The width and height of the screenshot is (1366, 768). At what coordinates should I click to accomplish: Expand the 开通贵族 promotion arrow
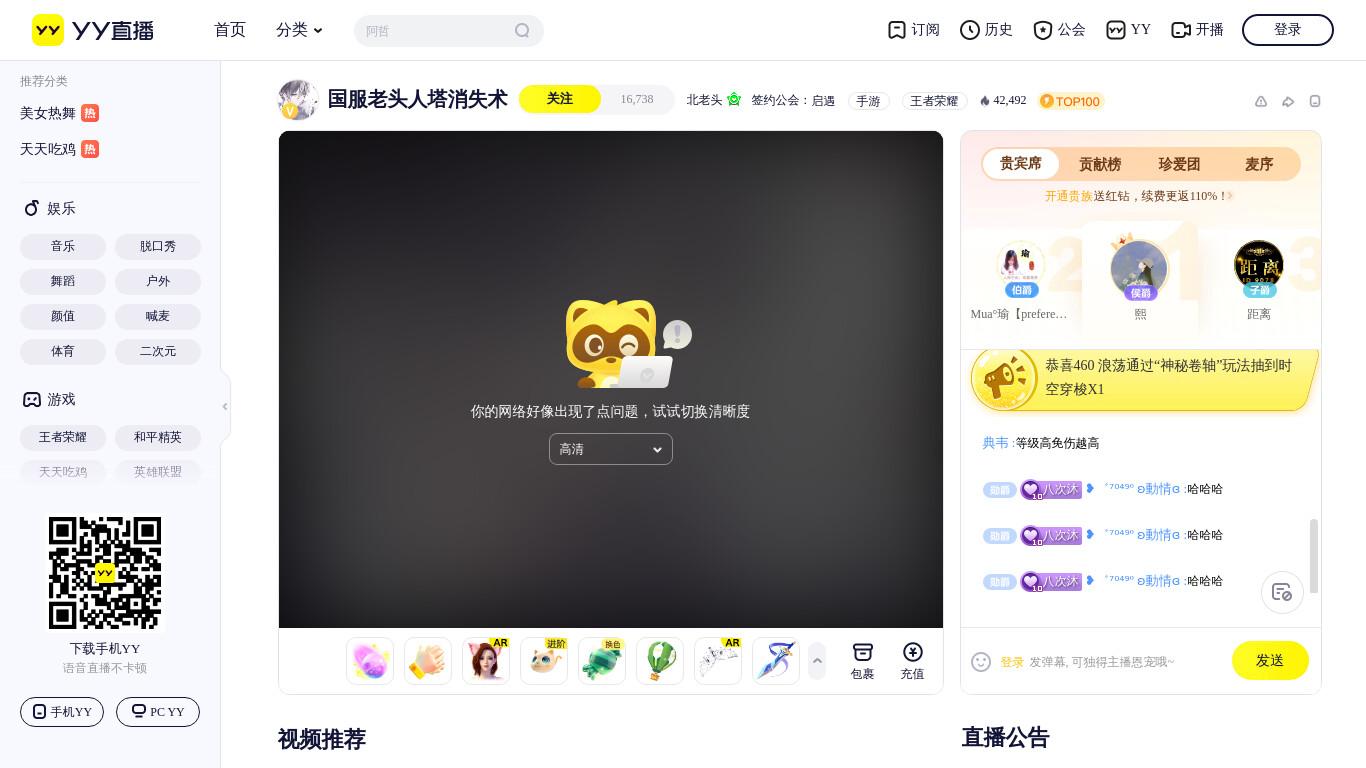click(1231, 196)
